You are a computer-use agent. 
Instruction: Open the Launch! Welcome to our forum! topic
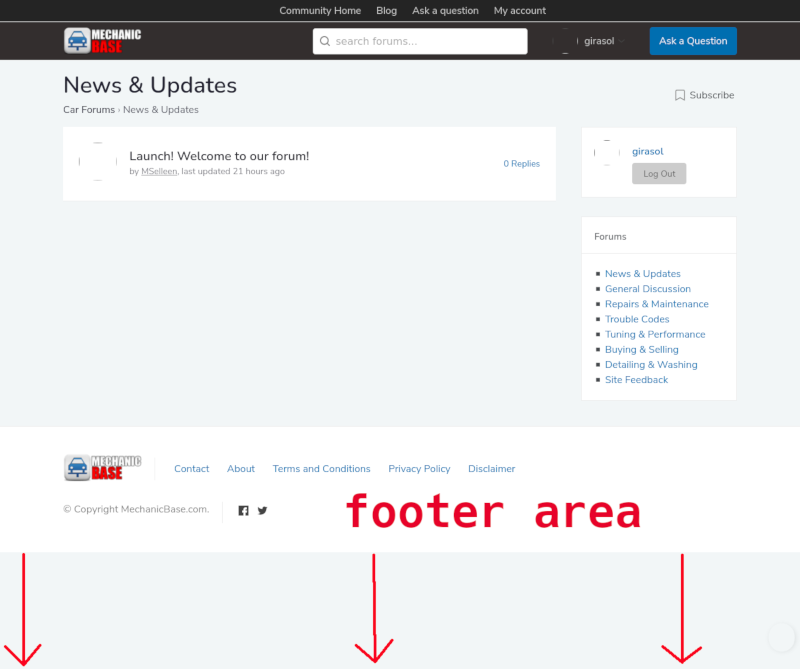219,156
